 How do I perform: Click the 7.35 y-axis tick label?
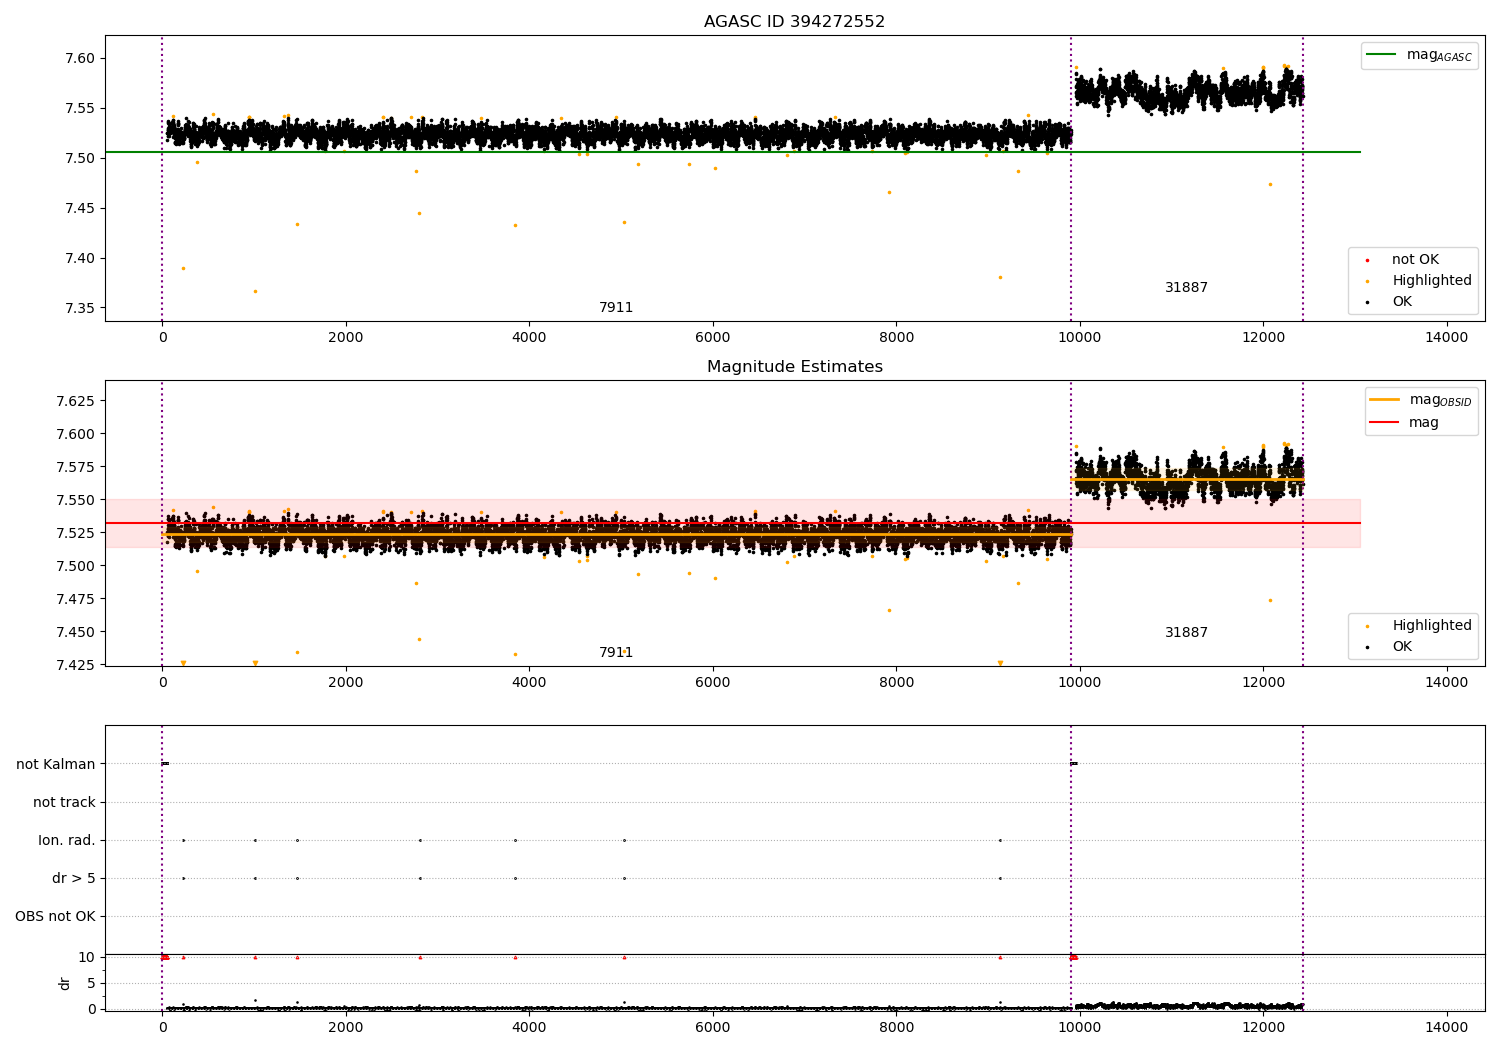[x=81, y=308]
